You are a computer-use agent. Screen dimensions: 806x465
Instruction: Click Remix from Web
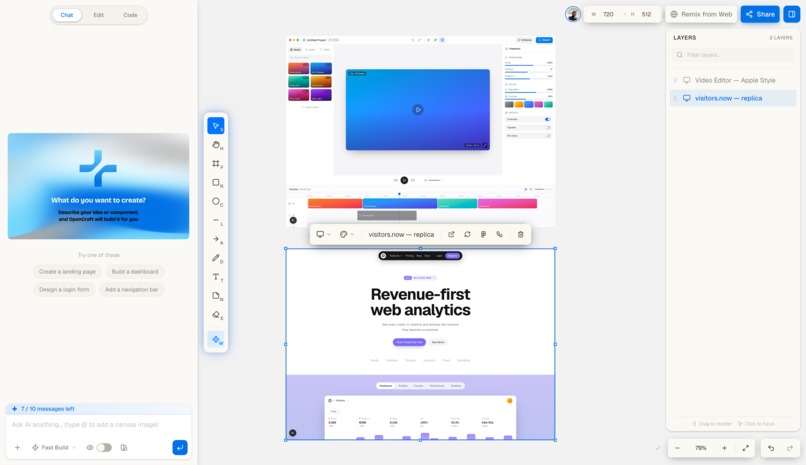pos(701,14)
